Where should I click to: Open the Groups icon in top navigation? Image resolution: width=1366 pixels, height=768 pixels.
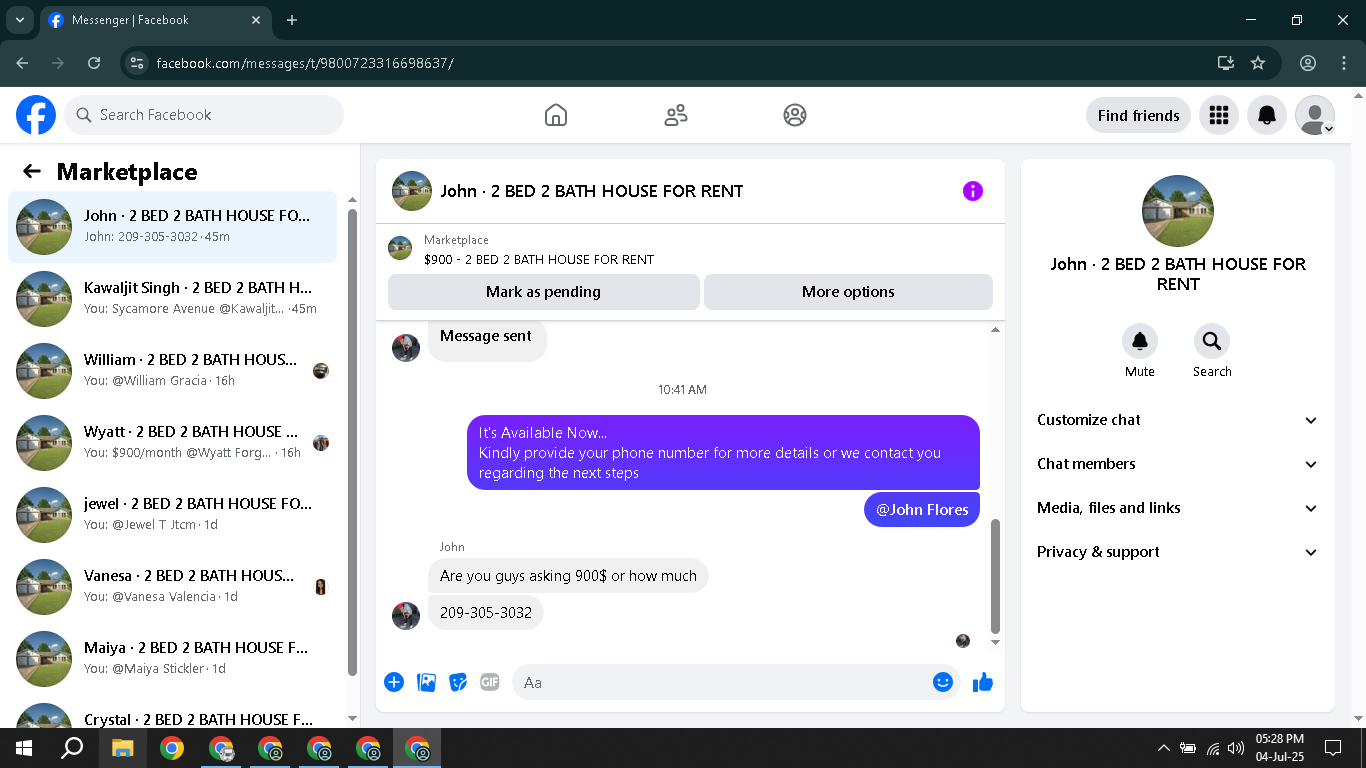(x=795, y=115)
